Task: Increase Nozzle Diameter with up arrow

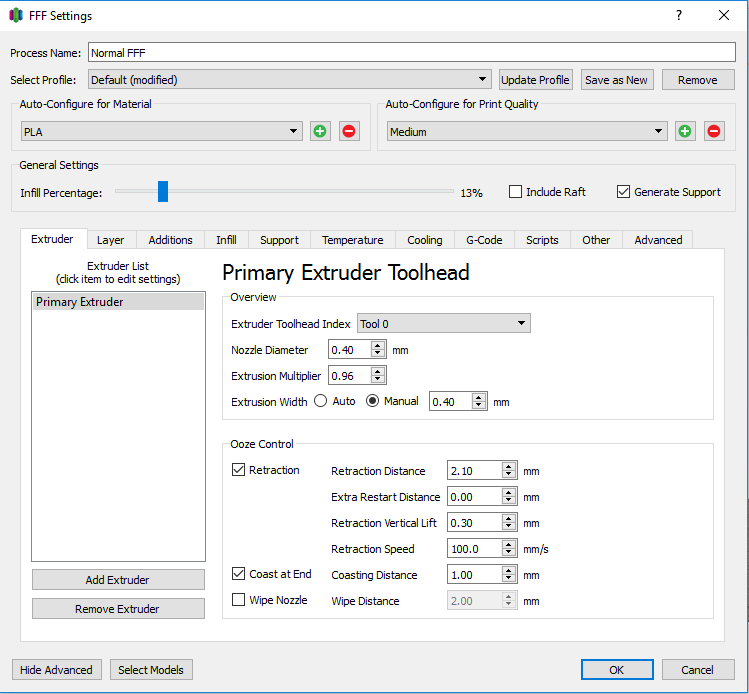Action: tap(378, 345)
